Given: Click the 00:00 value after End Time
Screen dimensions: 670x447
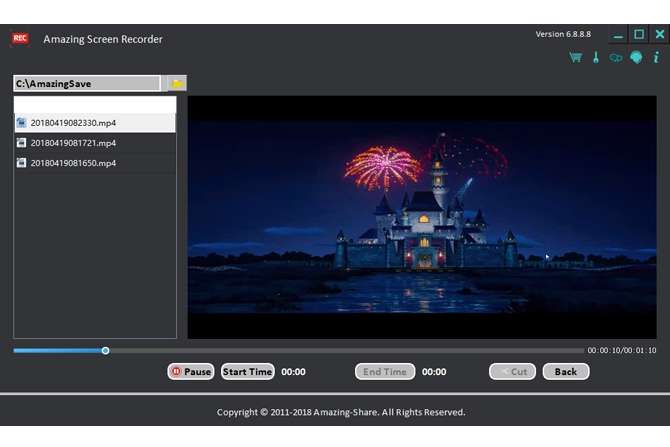Looking at the screenshot, I should pyautogui.click(x=434, y=372).
